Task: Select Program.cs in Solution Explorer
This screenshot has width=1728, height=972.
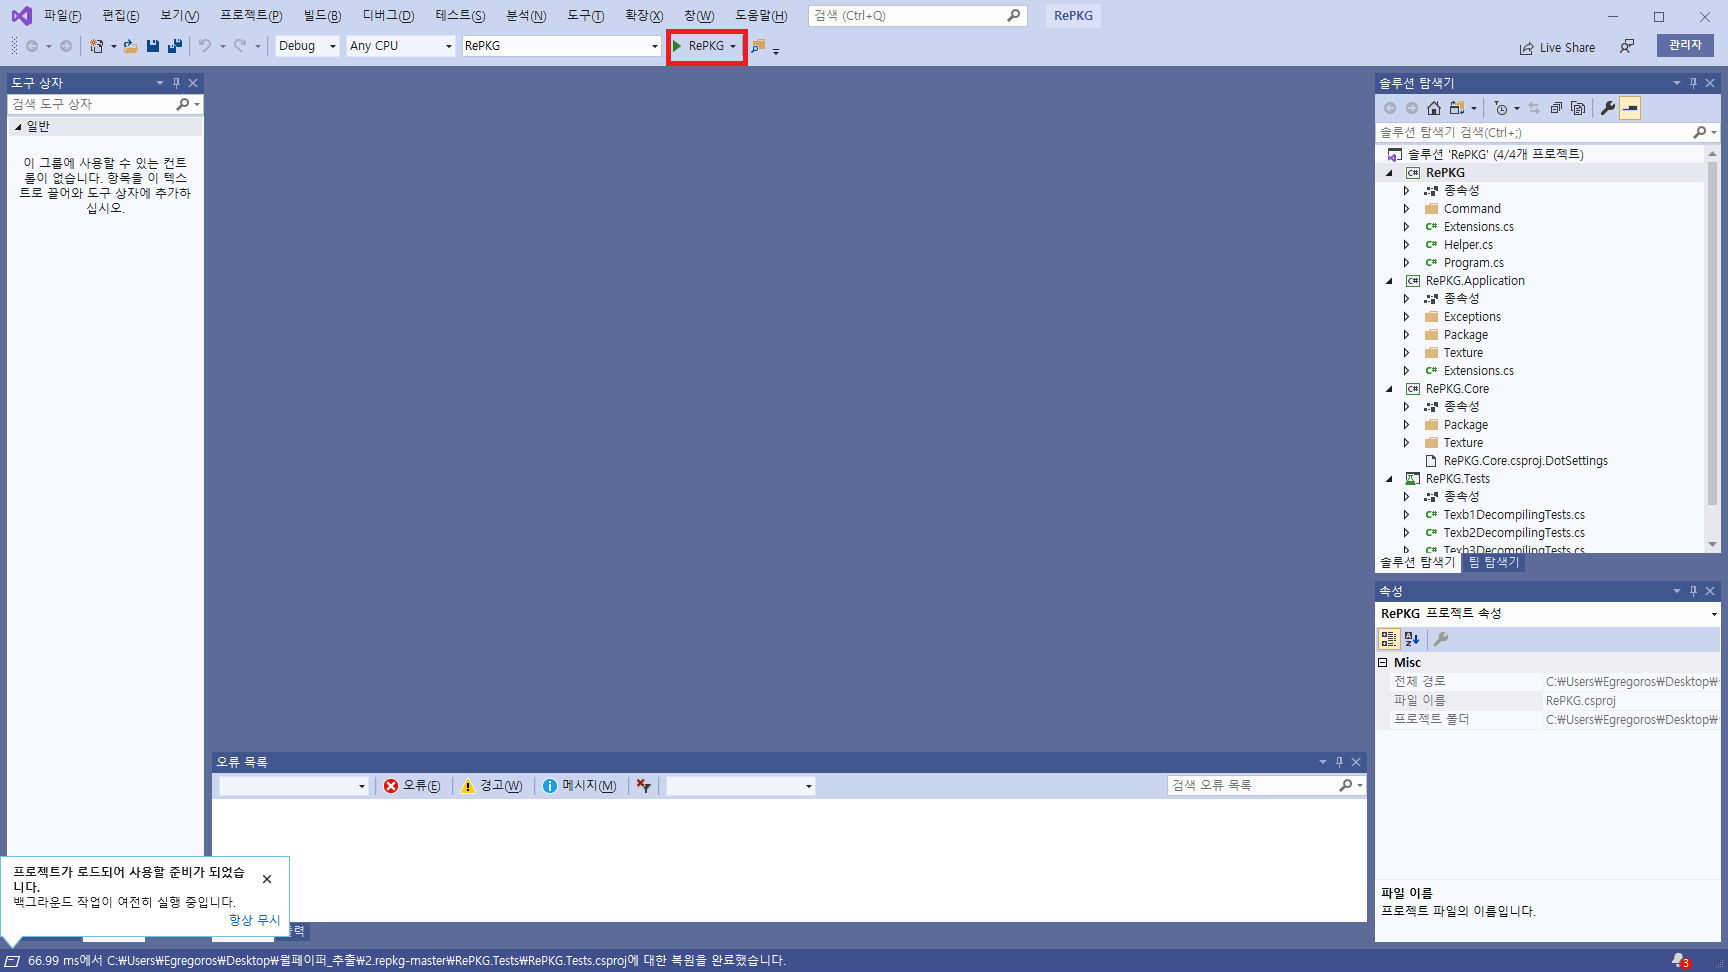Action: [x=1473, y=263]
